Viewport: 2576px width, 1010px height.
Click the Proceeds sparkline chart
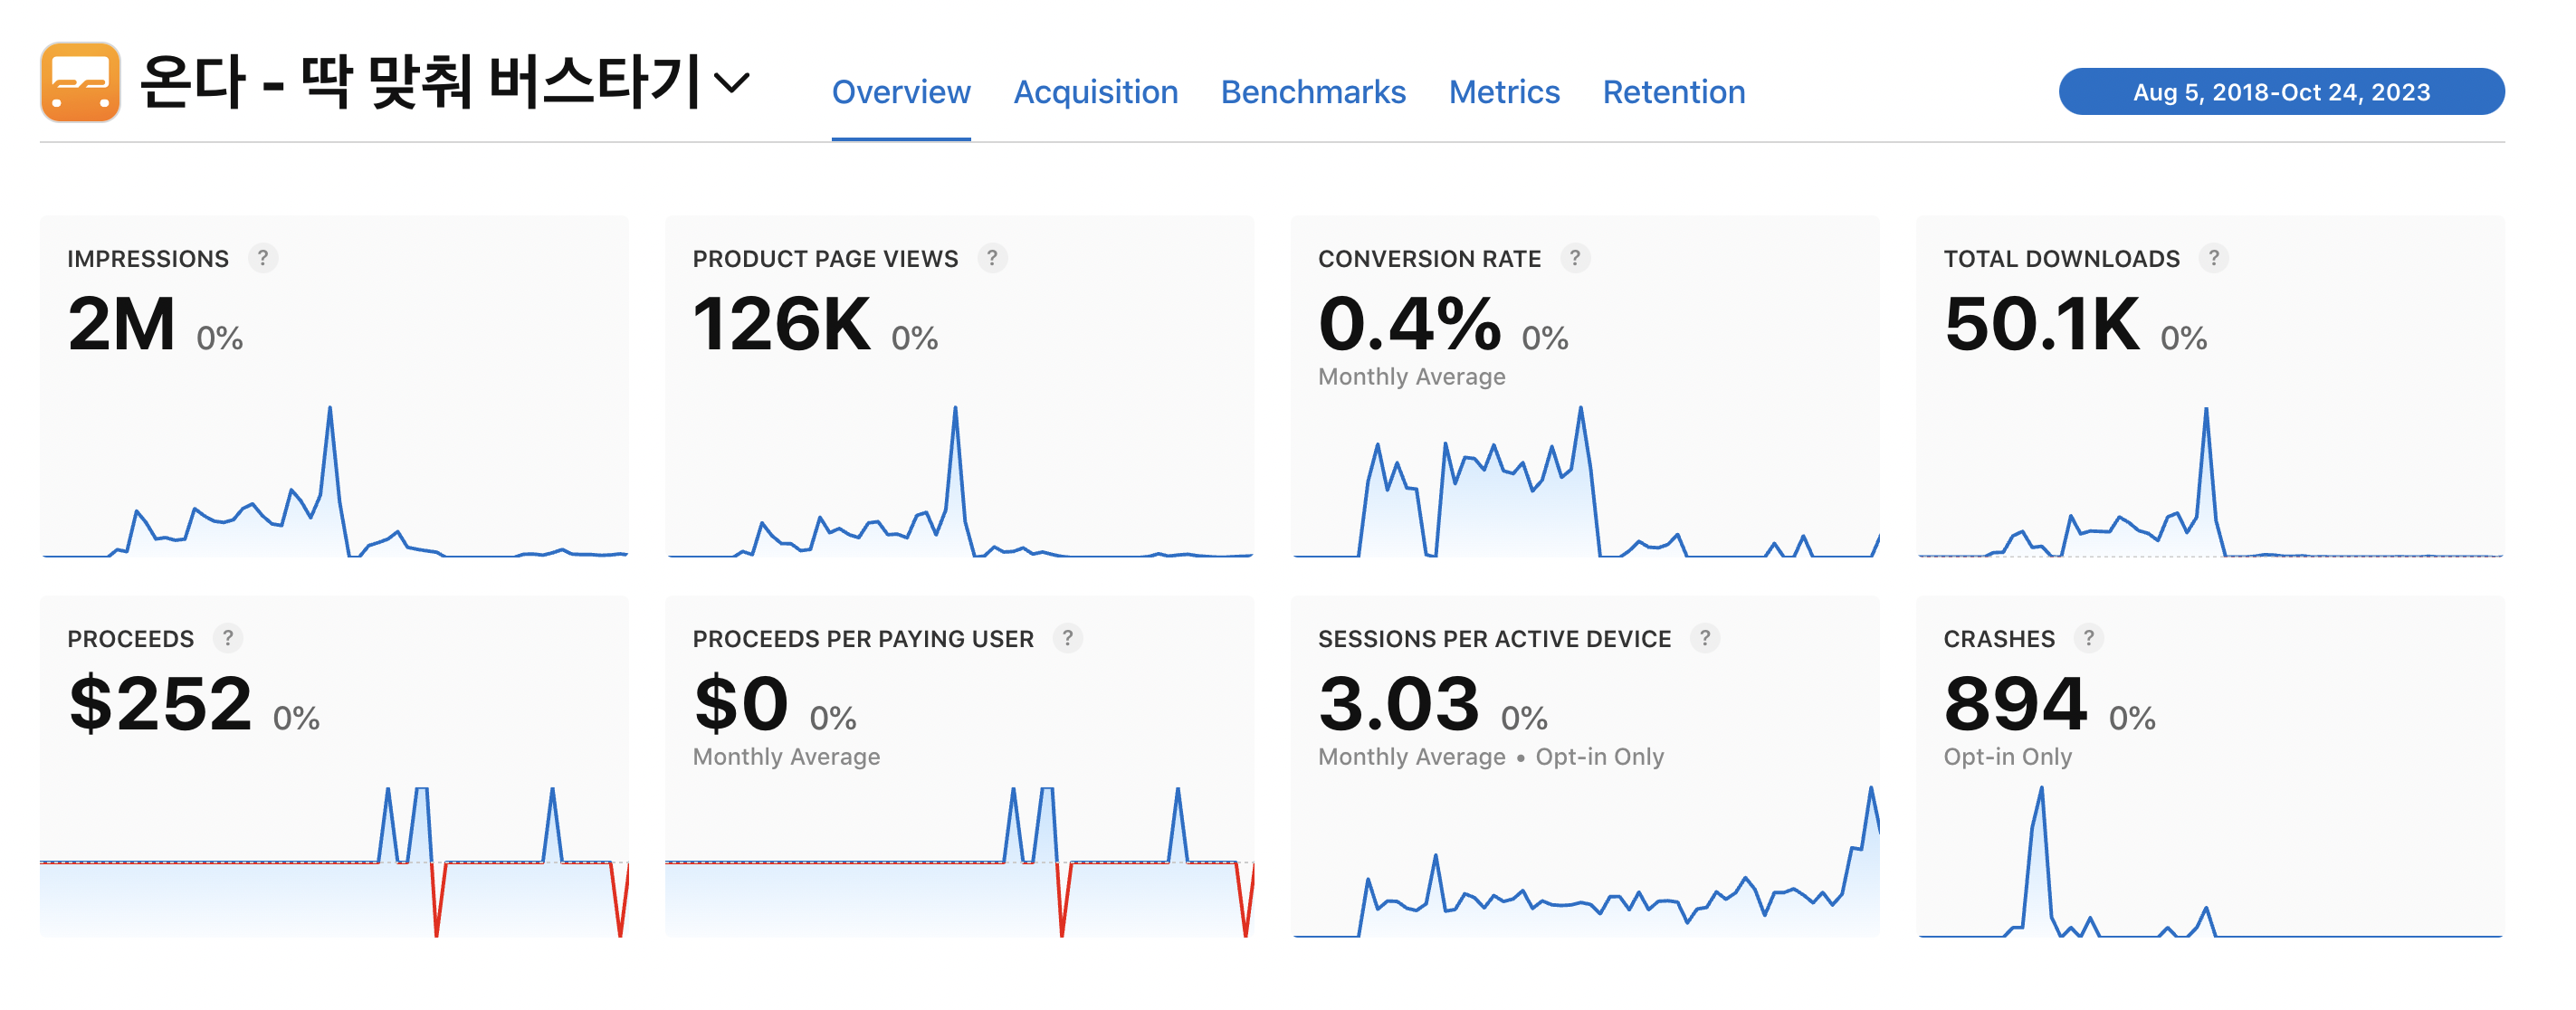pyautogui.click(x=335, y=862)
